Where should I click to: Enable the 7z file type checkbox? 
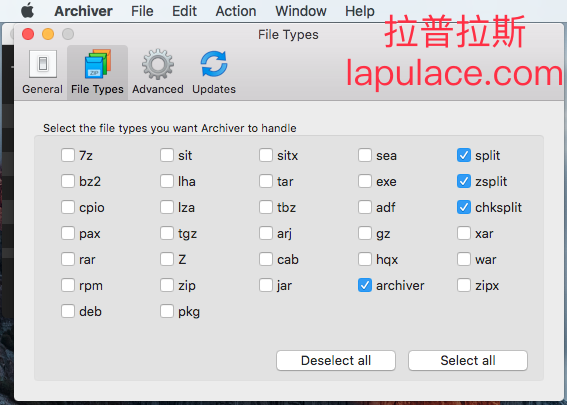pyautogui.click(x=68, y=155)
